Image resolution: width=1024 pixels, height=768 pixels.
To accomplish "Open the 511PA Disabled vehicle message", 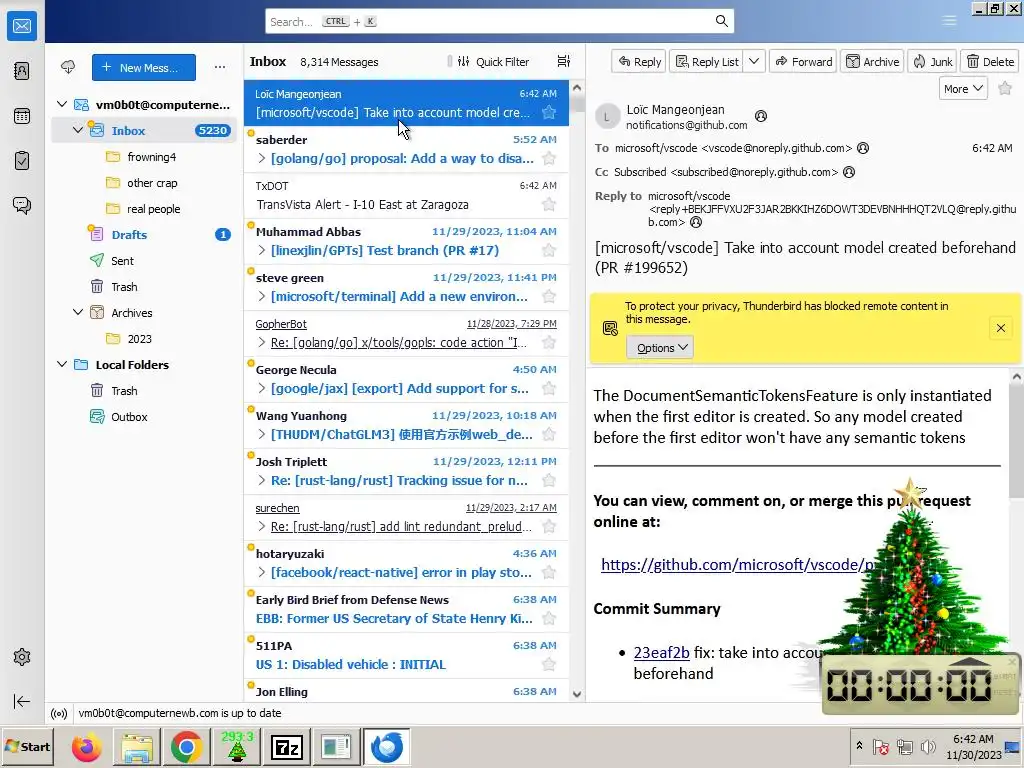I will click(406, 656).
